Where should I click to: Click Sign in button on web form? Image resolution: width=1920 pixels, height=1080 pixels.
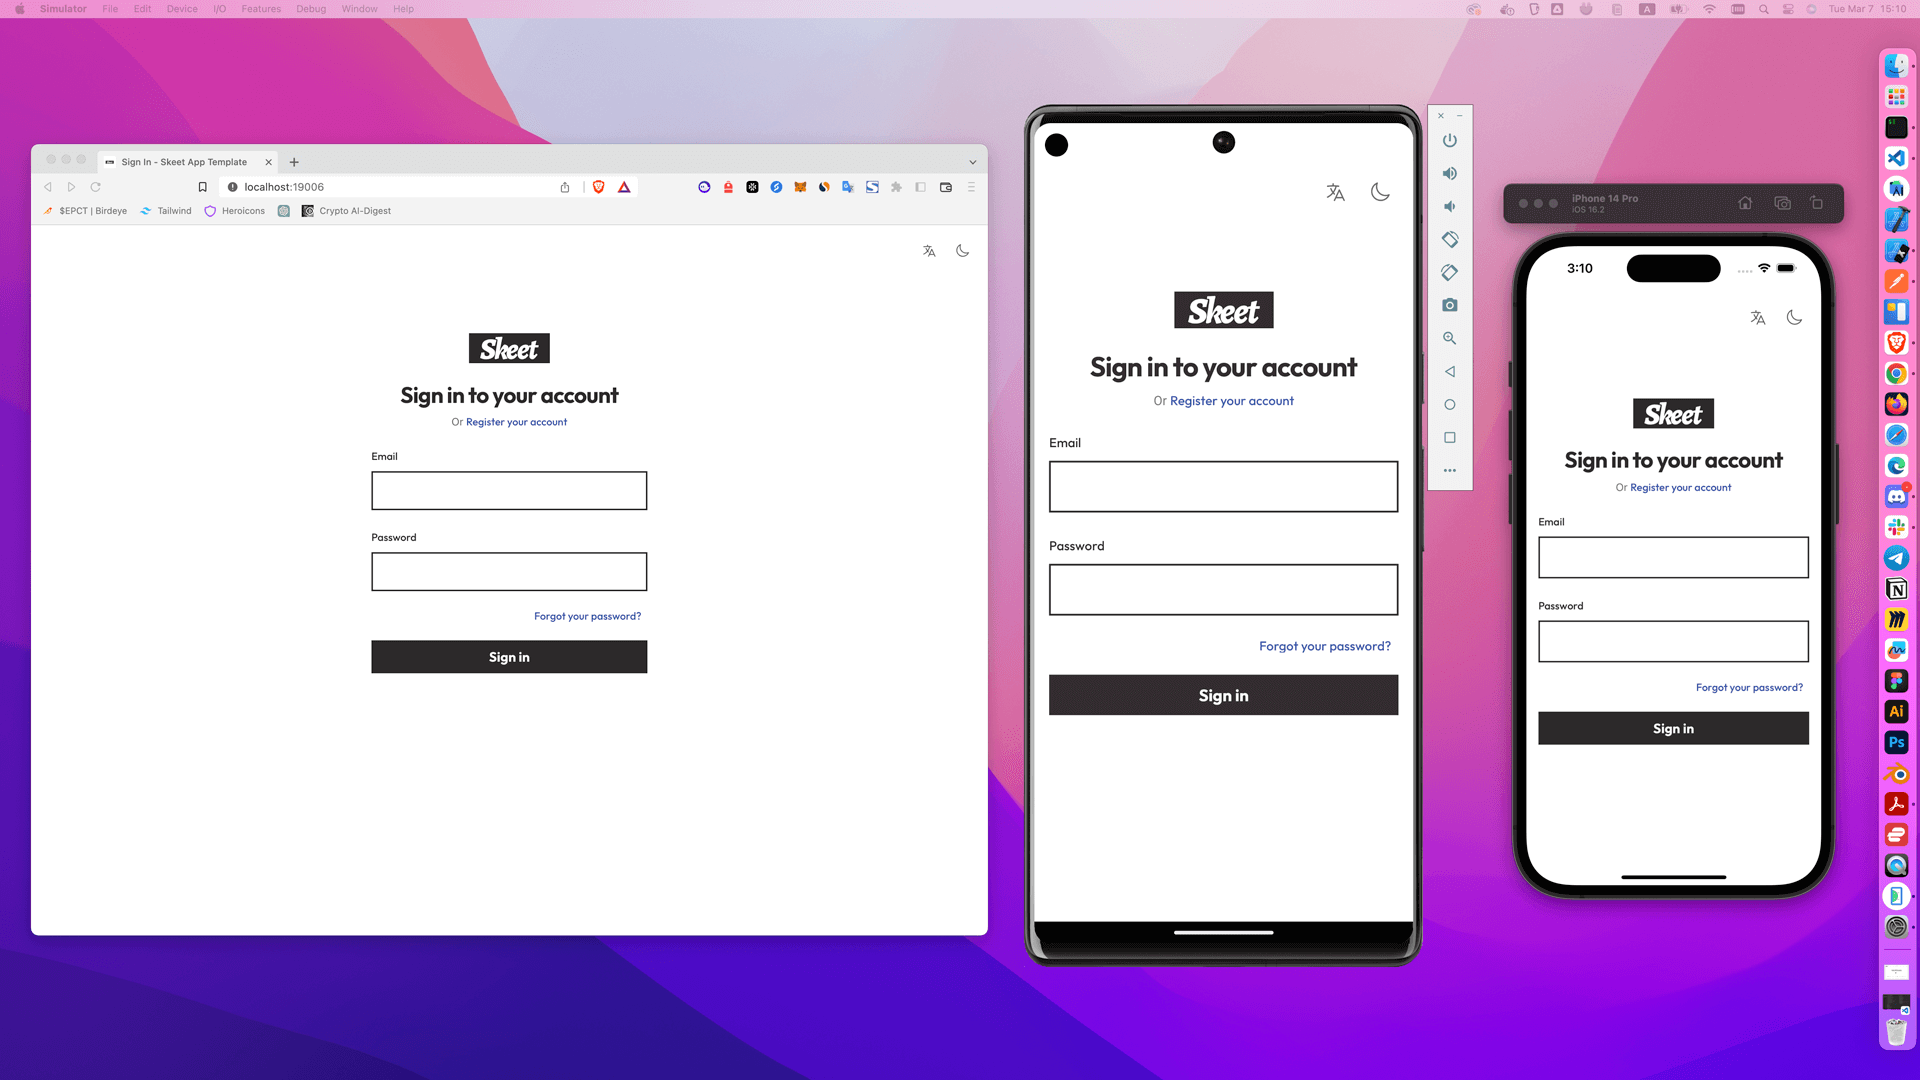point(509,657)
